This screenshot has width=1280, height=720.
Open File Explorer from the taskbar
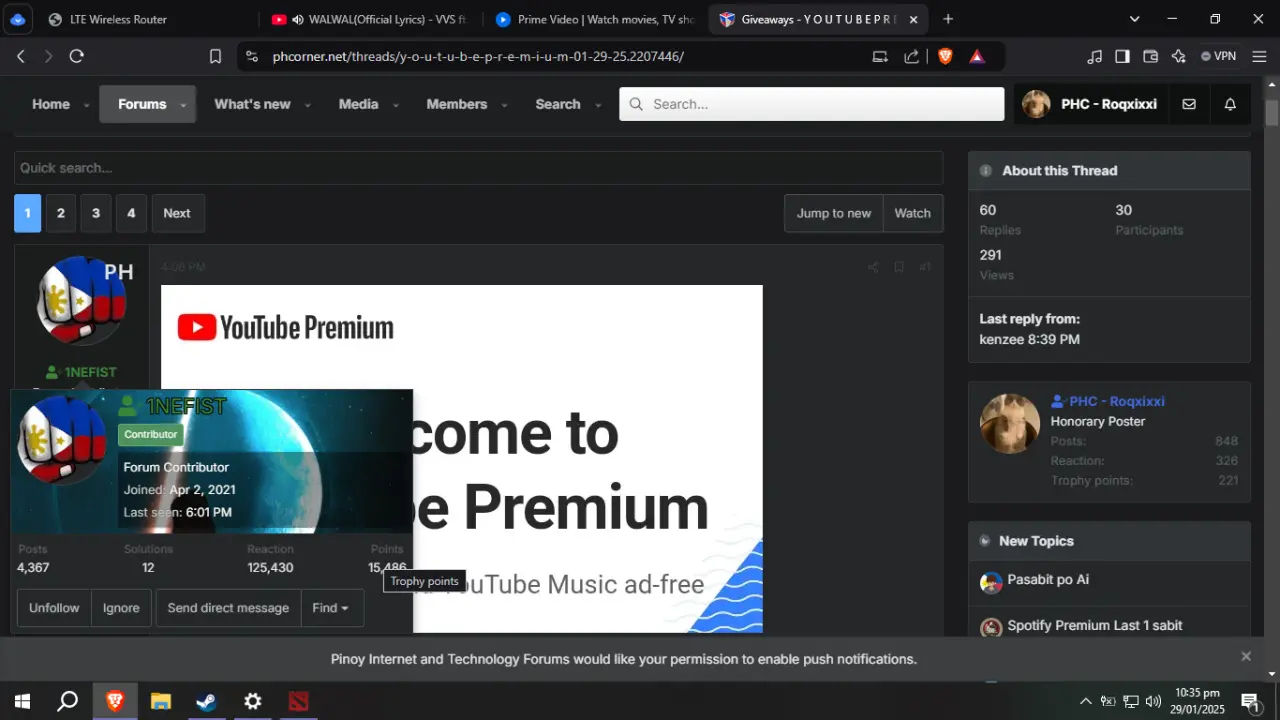[160, 701]
